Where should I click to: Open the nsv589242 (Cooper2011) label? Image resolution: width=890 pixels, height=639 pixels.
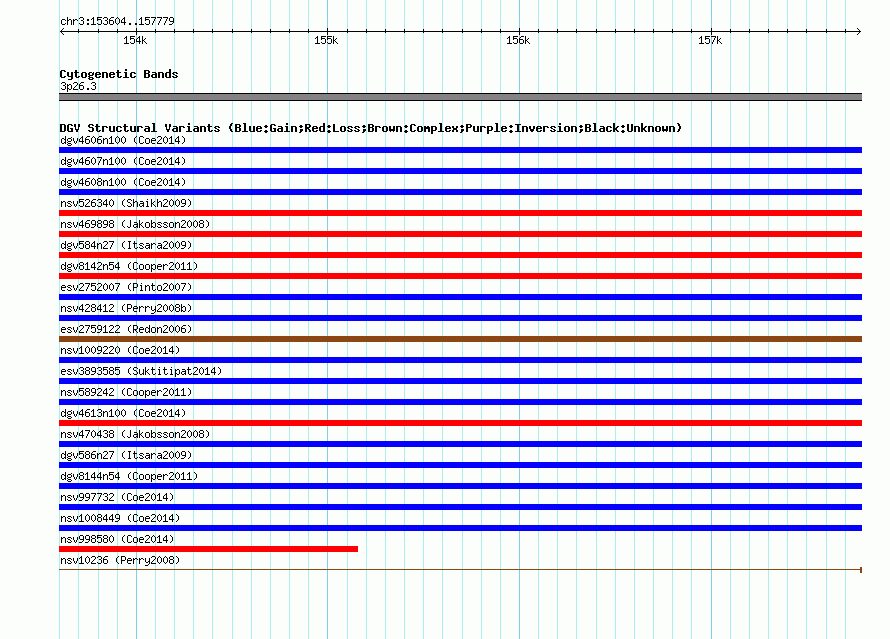tap(126, 392)
